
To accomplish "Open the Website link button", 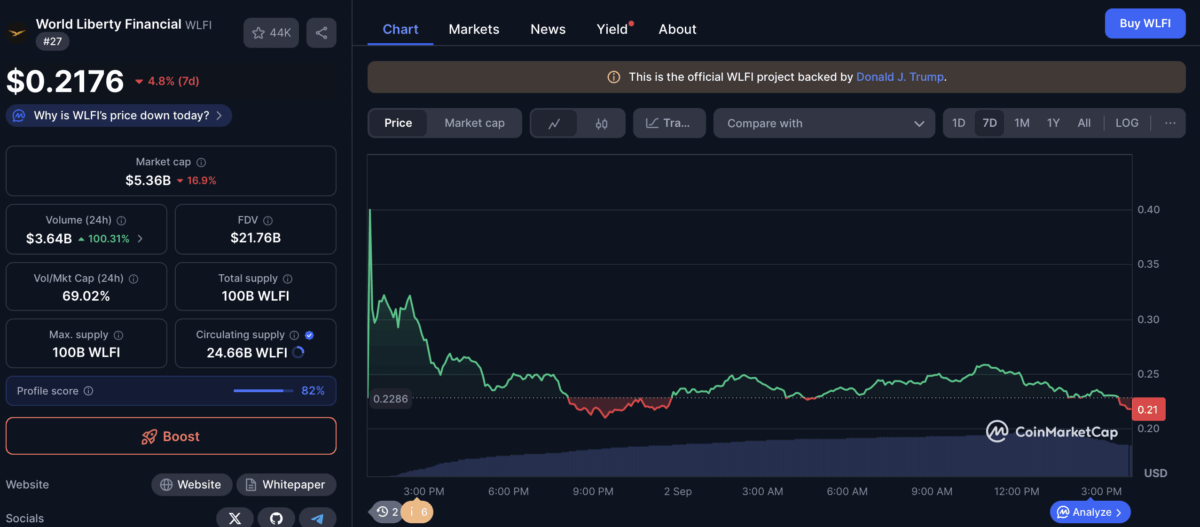I will pos(192,484).
